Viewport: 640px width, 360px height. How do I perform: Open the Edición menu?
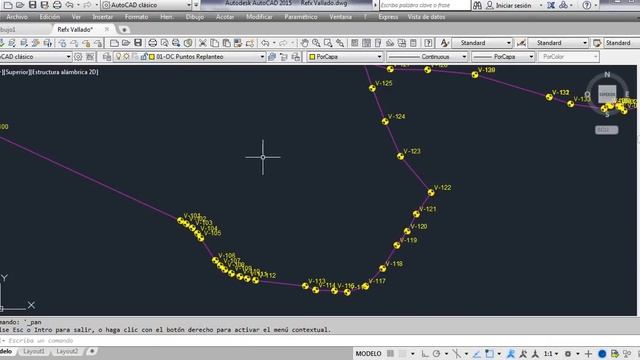[x=50, y=17]
